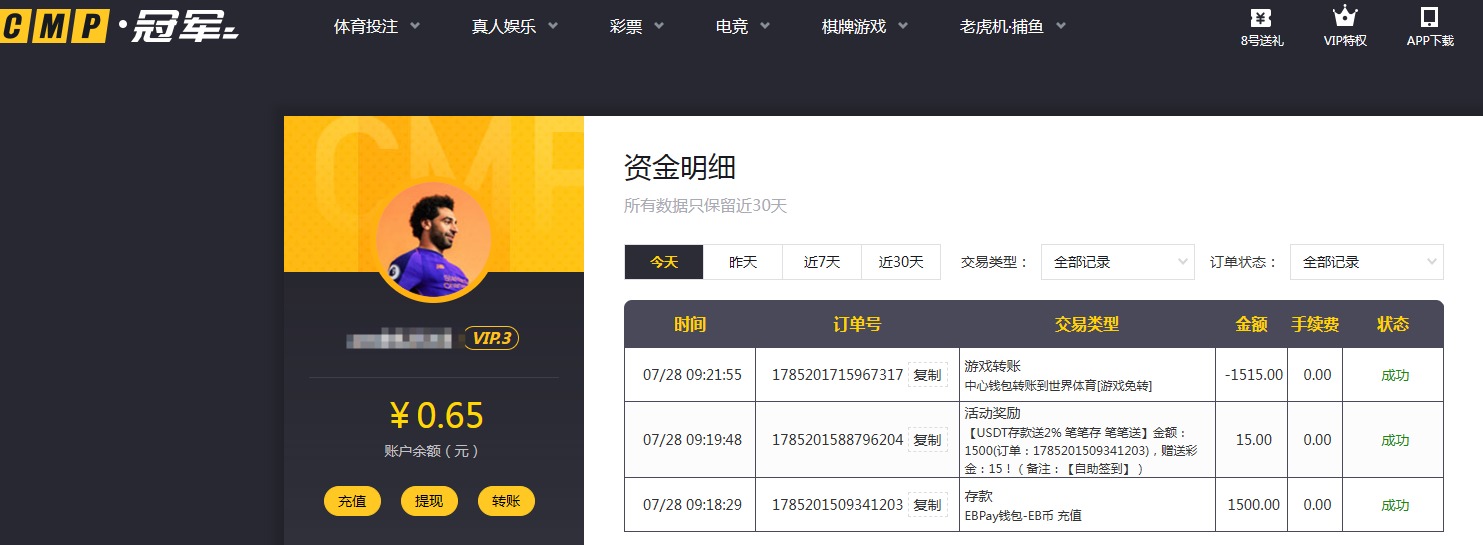
Task: Expand the 电竞 menu
Action: [743, 27]
